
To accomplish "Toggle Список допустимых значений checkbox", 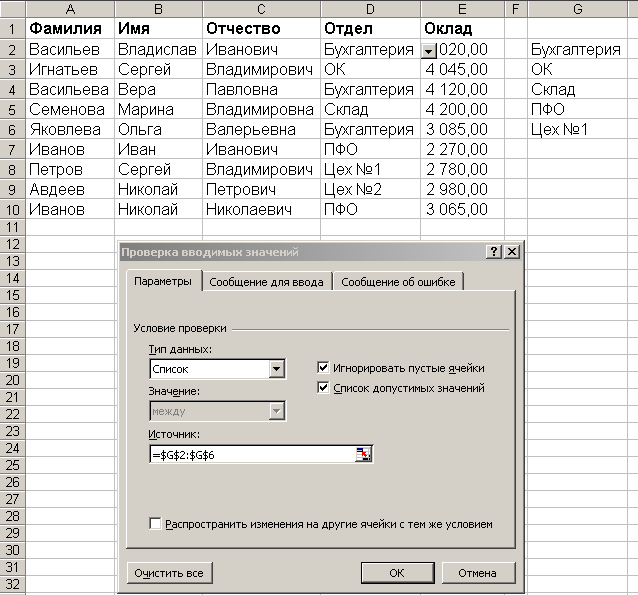I will 323,388.
